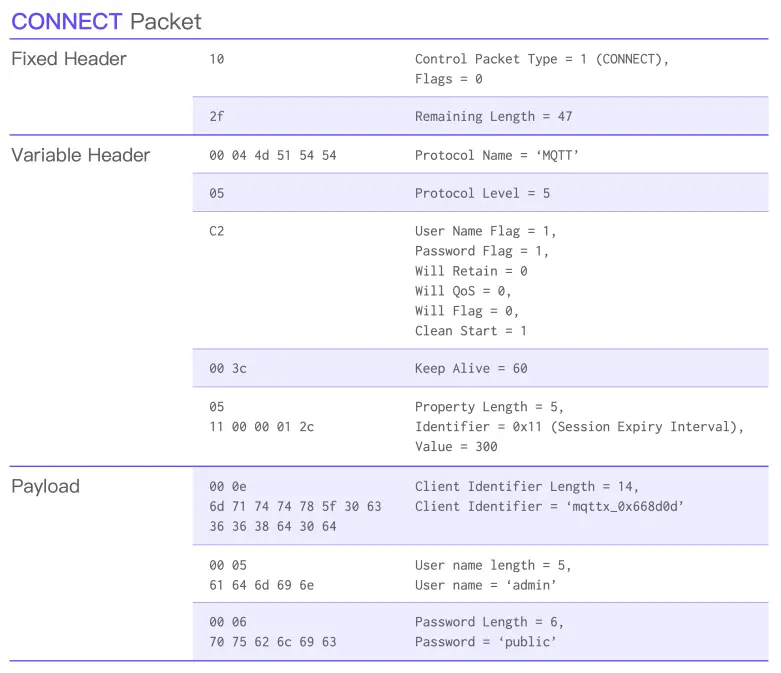Click the C2 connect flags byte
This screenshot has width=781, height=673.
click(217, 231)
